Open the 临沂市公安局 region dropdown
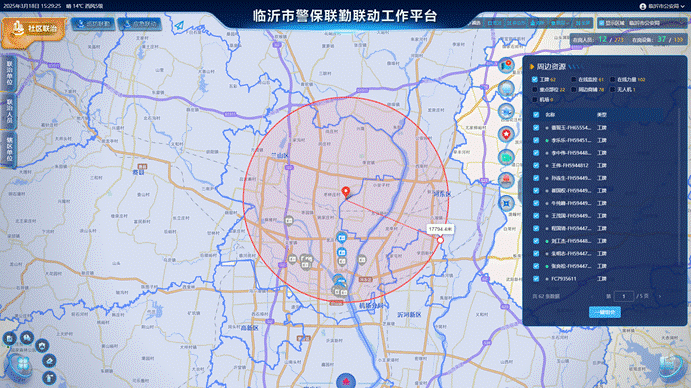Screen dimensions: 691x388 tap(657, 23)
